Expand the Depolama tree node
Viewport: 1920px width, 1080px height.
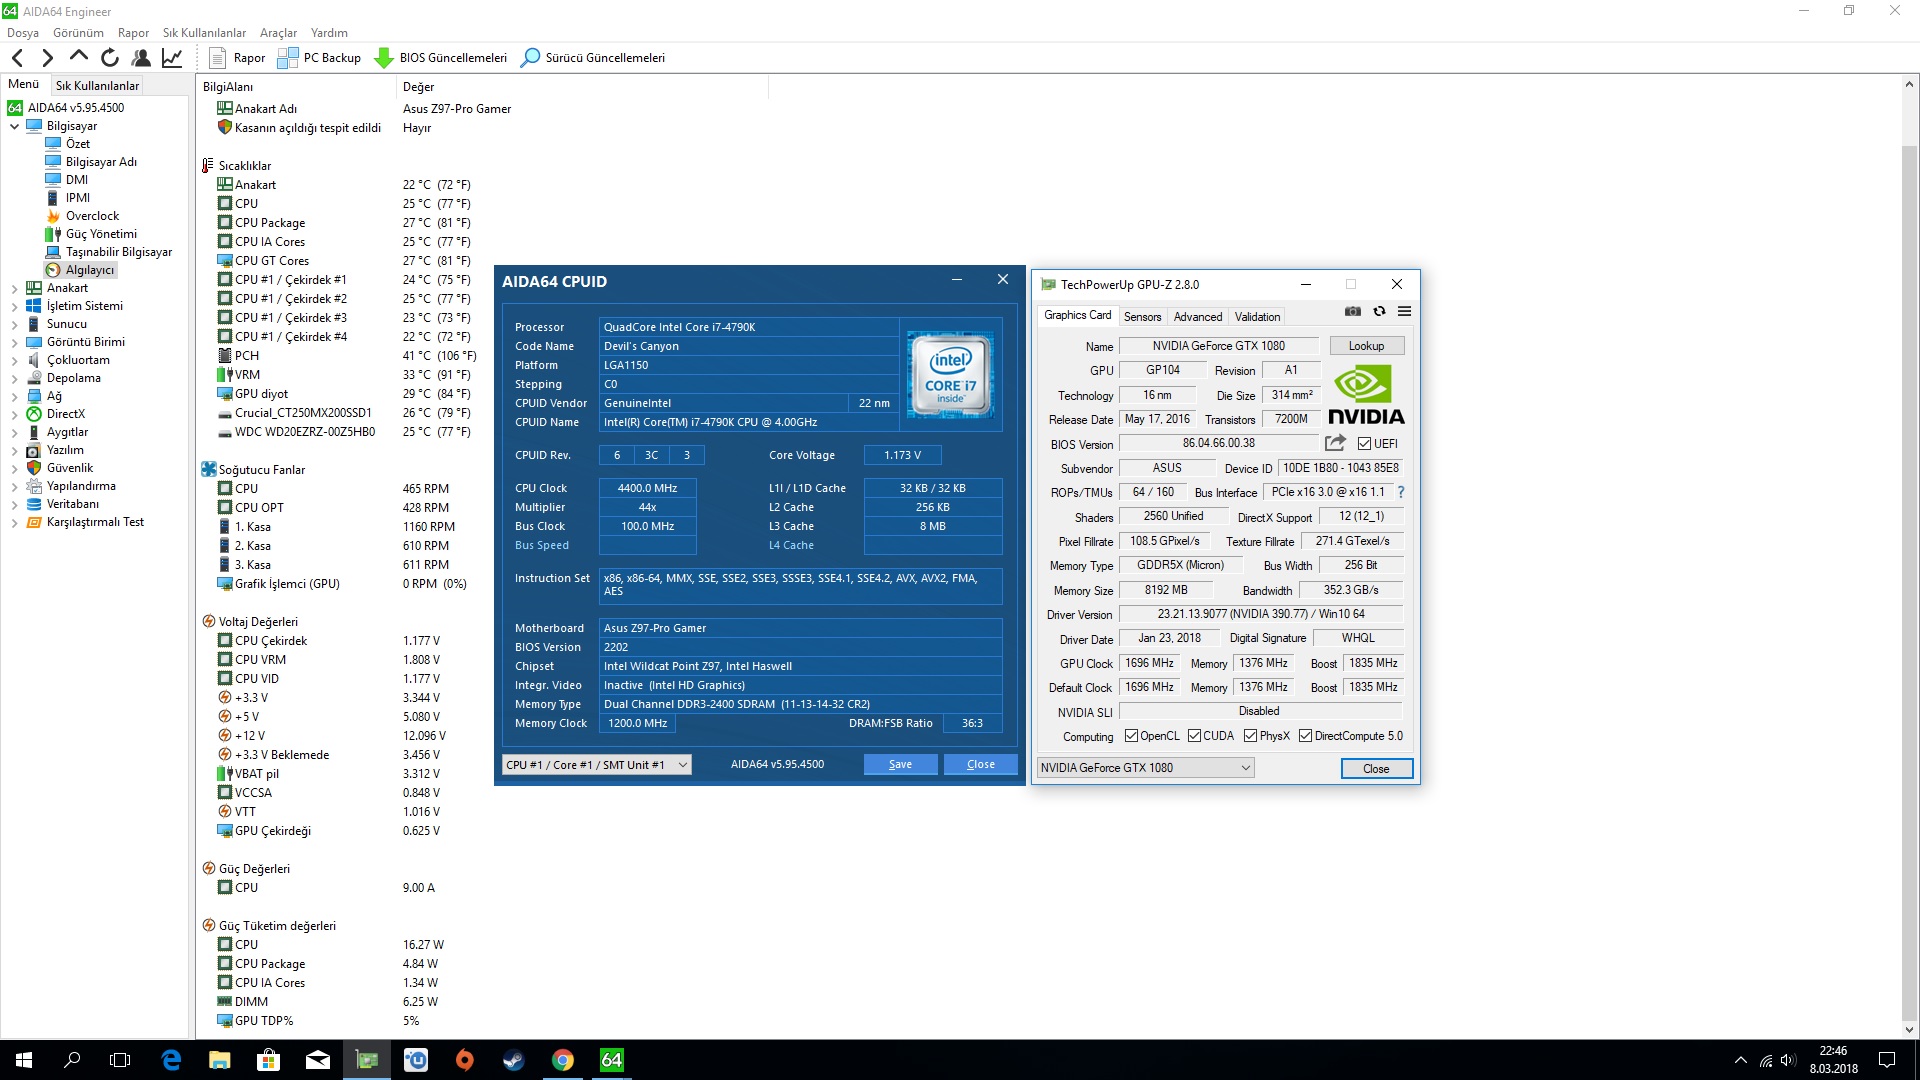pyautogui.click(x=14, y=379)
